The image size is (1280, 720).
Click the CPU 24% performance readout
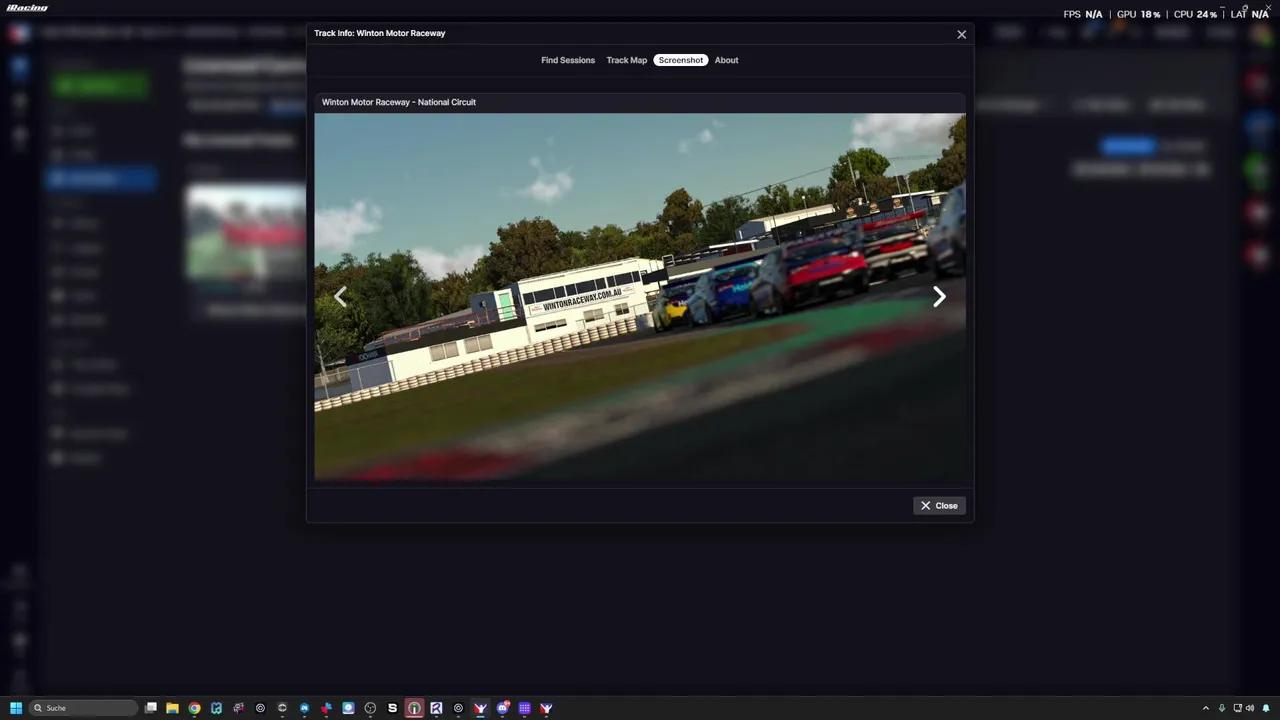pos(1195,14)
